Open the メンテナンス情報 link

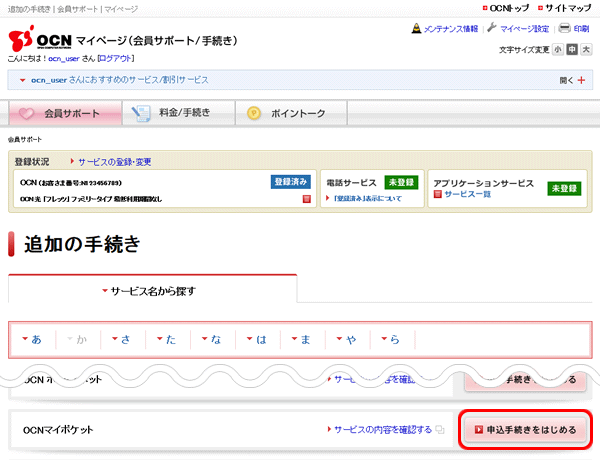pyautogui.click(x=451, y=29)
